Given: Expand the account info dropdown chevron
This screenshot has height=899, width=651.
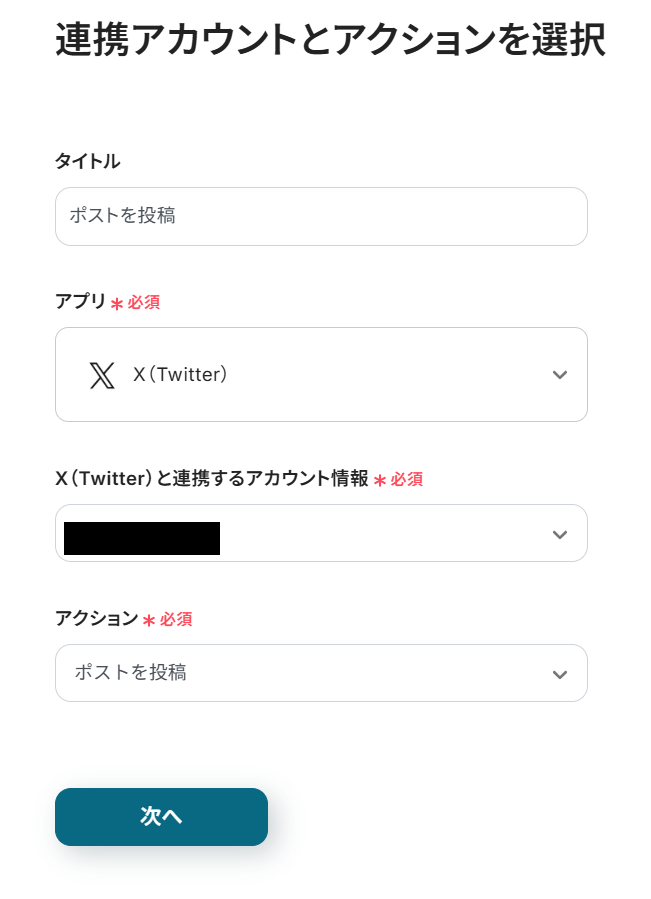Looking at the screenshot, I should (560, 534).
